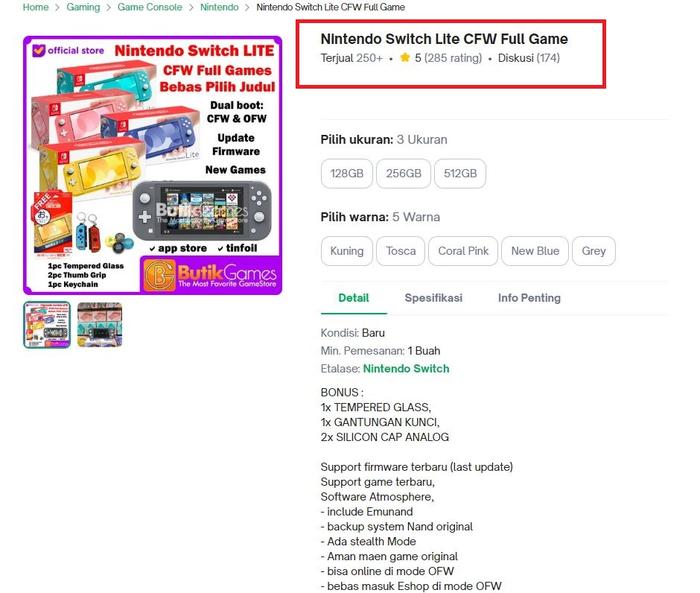700x593 pixels.
Task: Open the Gaming breadcrumb link
Action: tap(83, 7)
